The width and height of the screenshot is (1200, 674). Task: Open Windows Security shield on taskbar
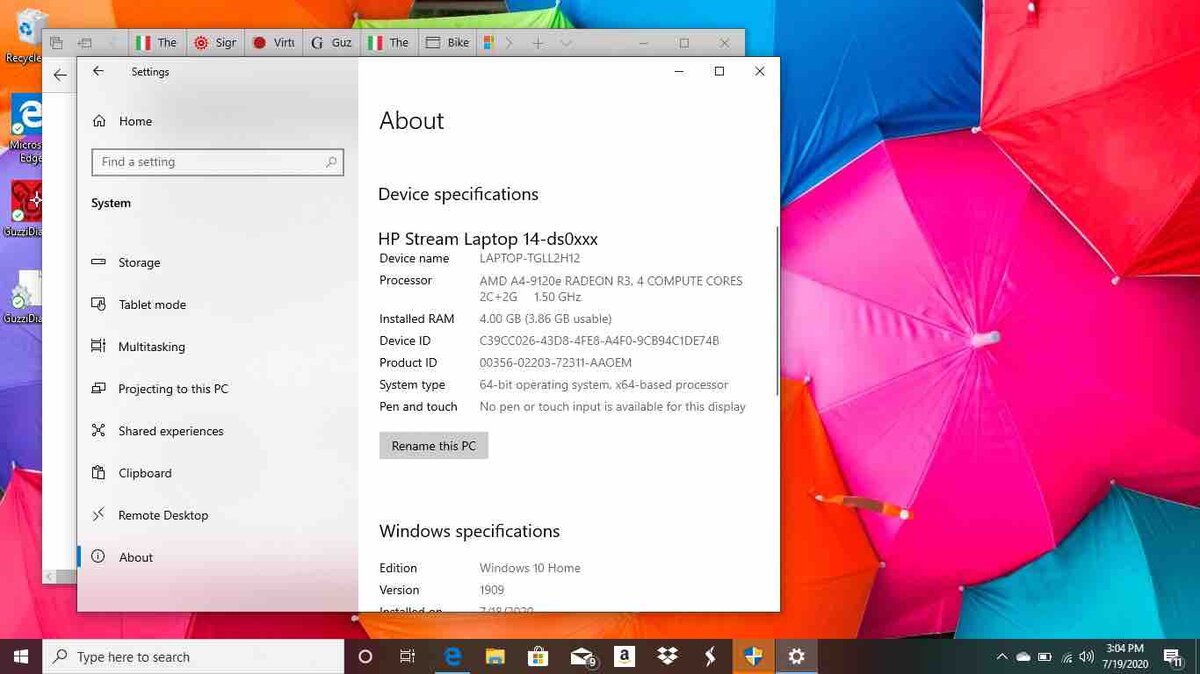tap(753, 657)
